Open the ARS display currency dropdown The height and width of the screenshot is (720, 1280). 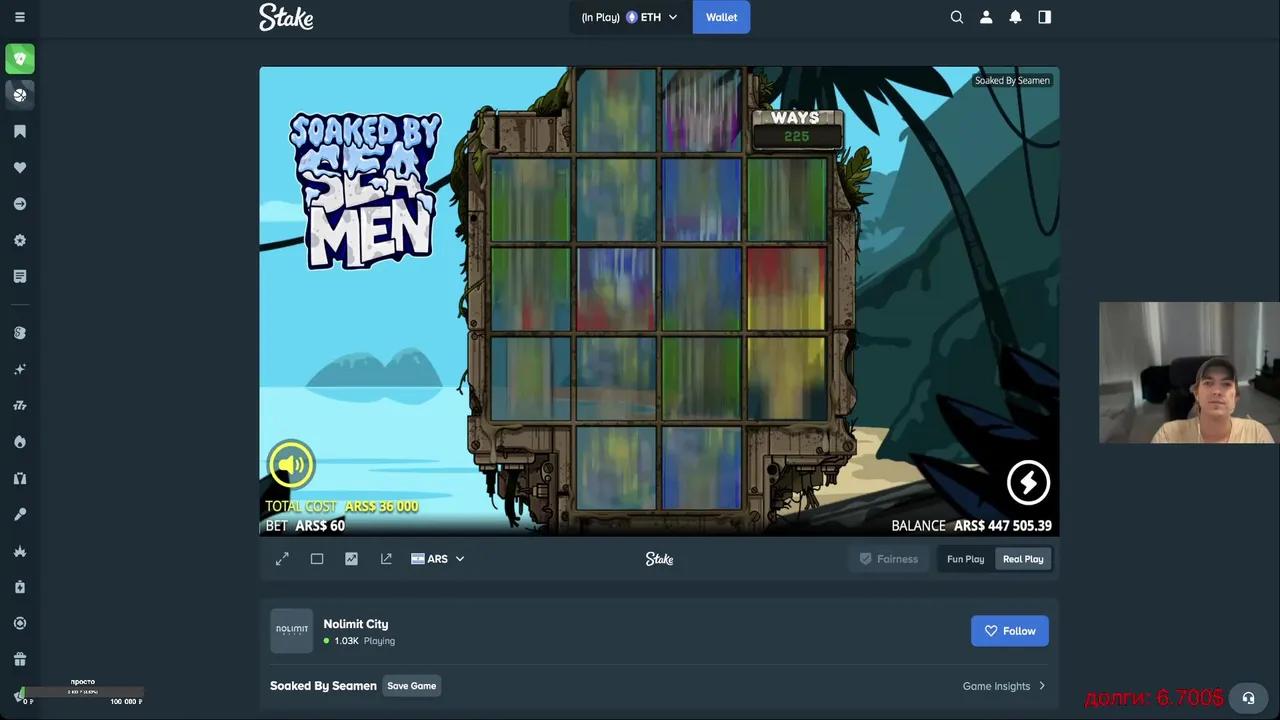[x=438, y=559]
